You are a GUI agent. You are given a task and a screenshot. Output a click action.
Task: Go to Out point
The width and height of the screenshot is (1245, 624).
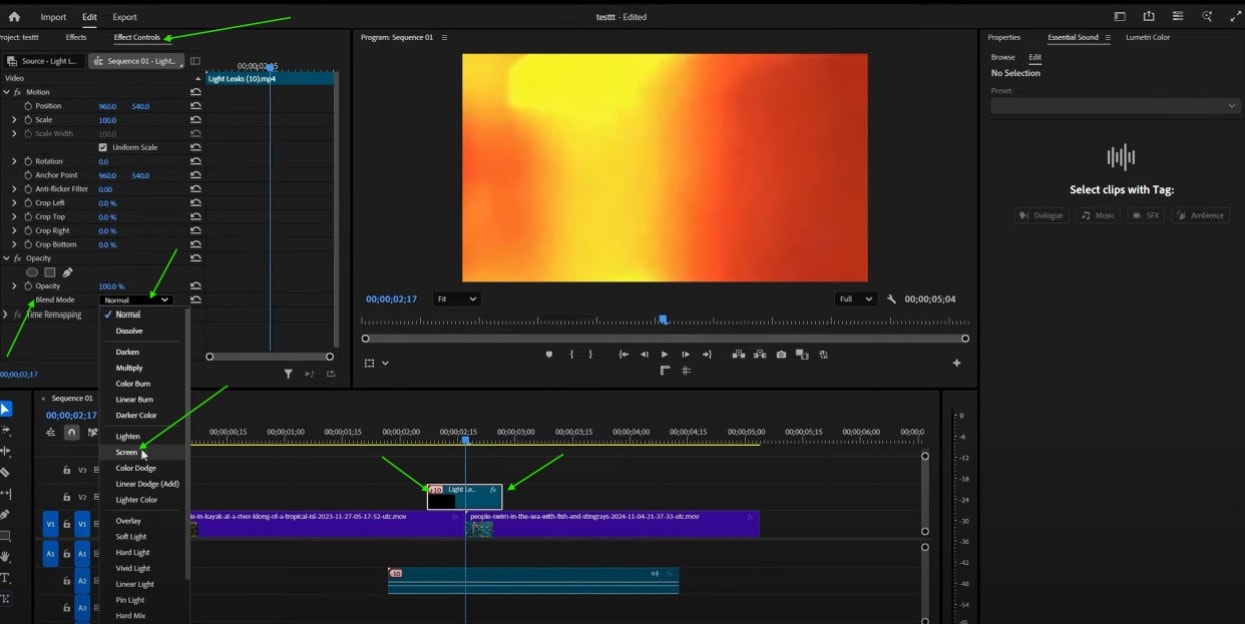click(707, 354)
